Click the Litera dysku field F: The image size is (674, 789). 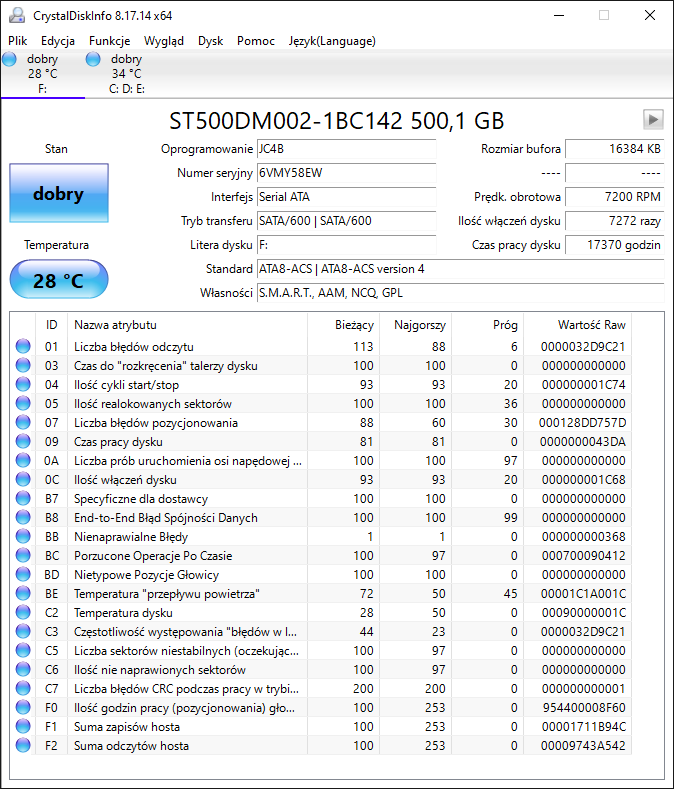[x=346, y=245]
